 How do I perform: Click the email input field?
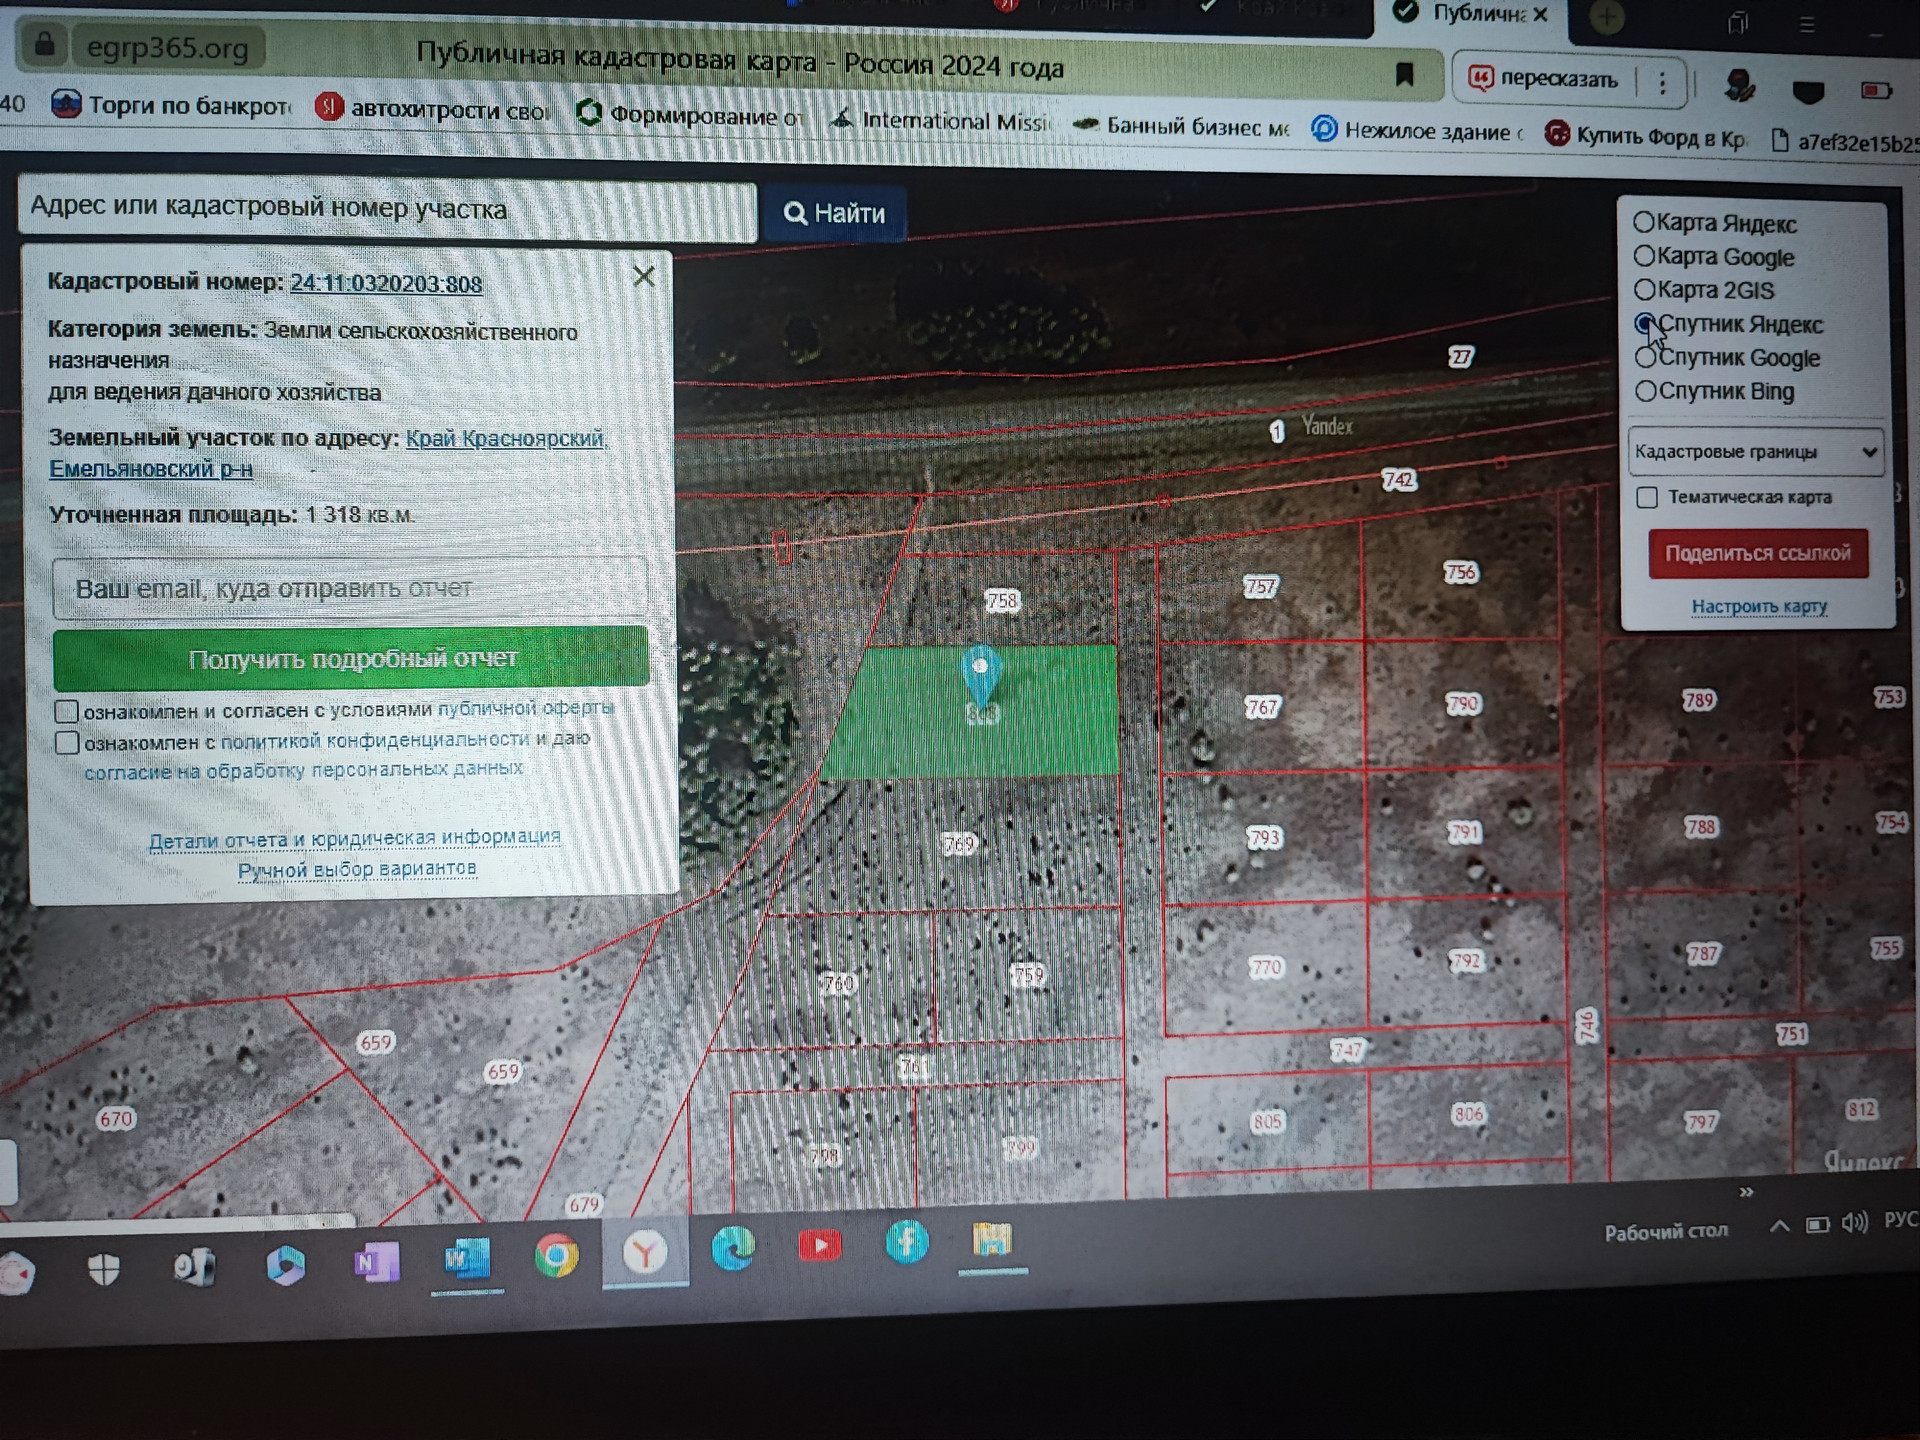pyautogui.click(x=350, y=588)
